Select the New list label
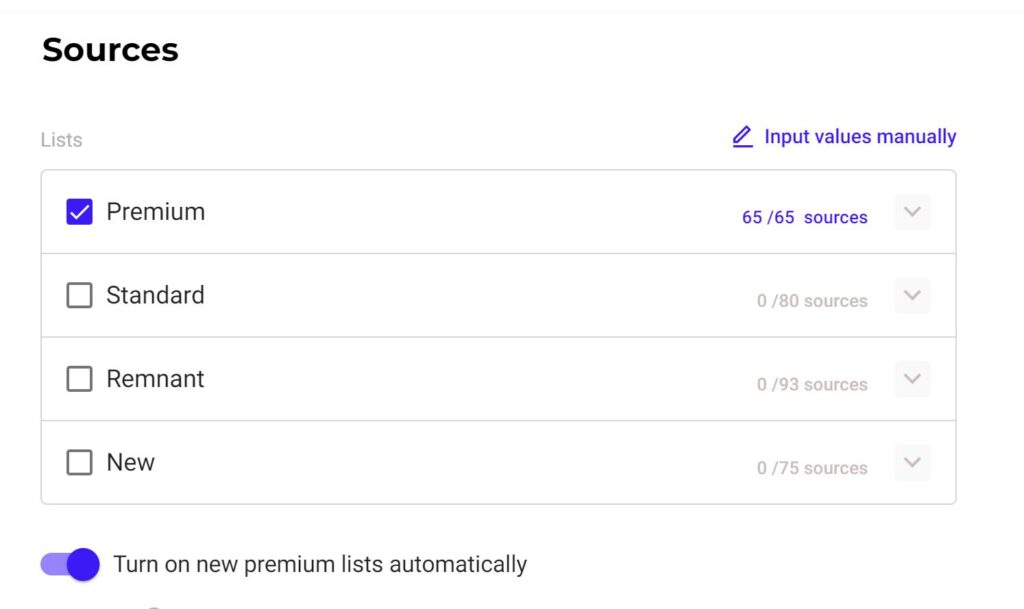1024x609 pixels. (x=131, y=462)
